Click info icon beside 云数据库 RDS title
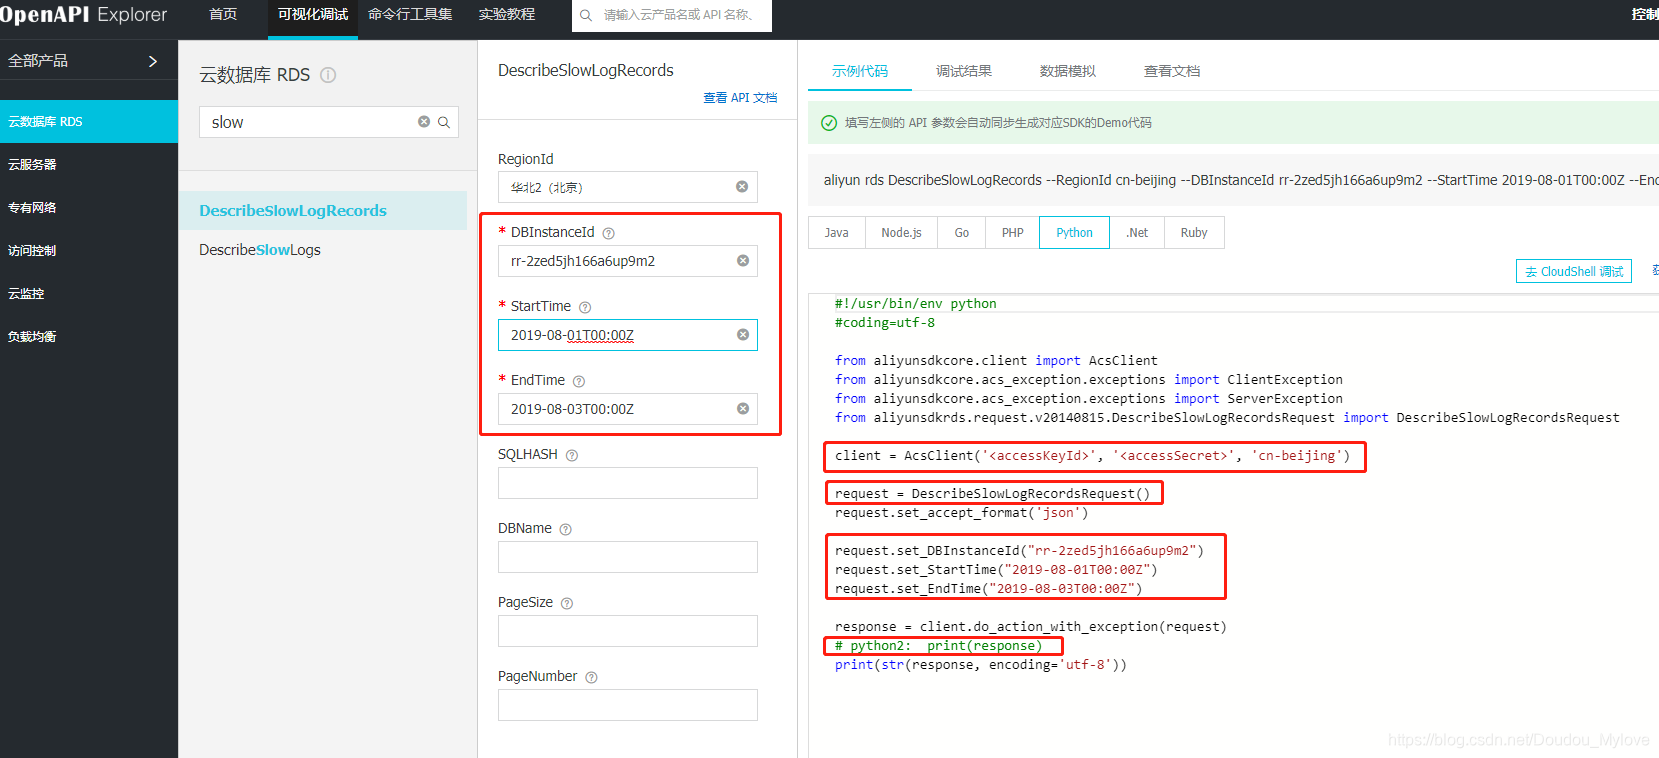 pos(328,75)
